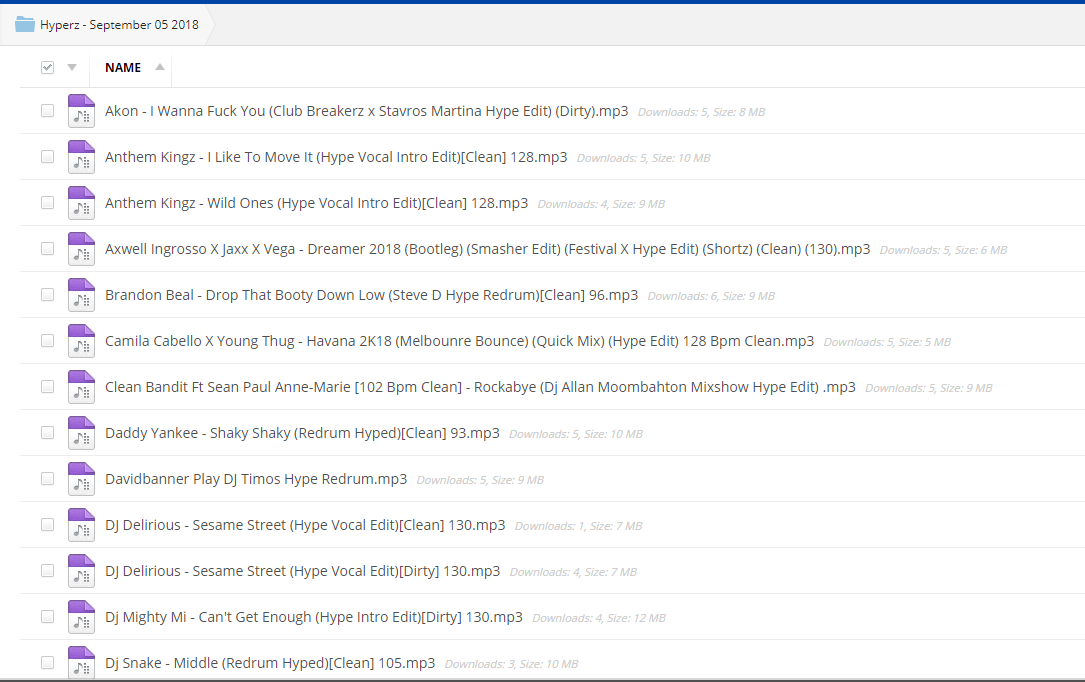Viewport: 1085px width, 682px height.
Task: Open Brandon Beal - Drop That Booty Down Low
Action: tap(372, 295)
